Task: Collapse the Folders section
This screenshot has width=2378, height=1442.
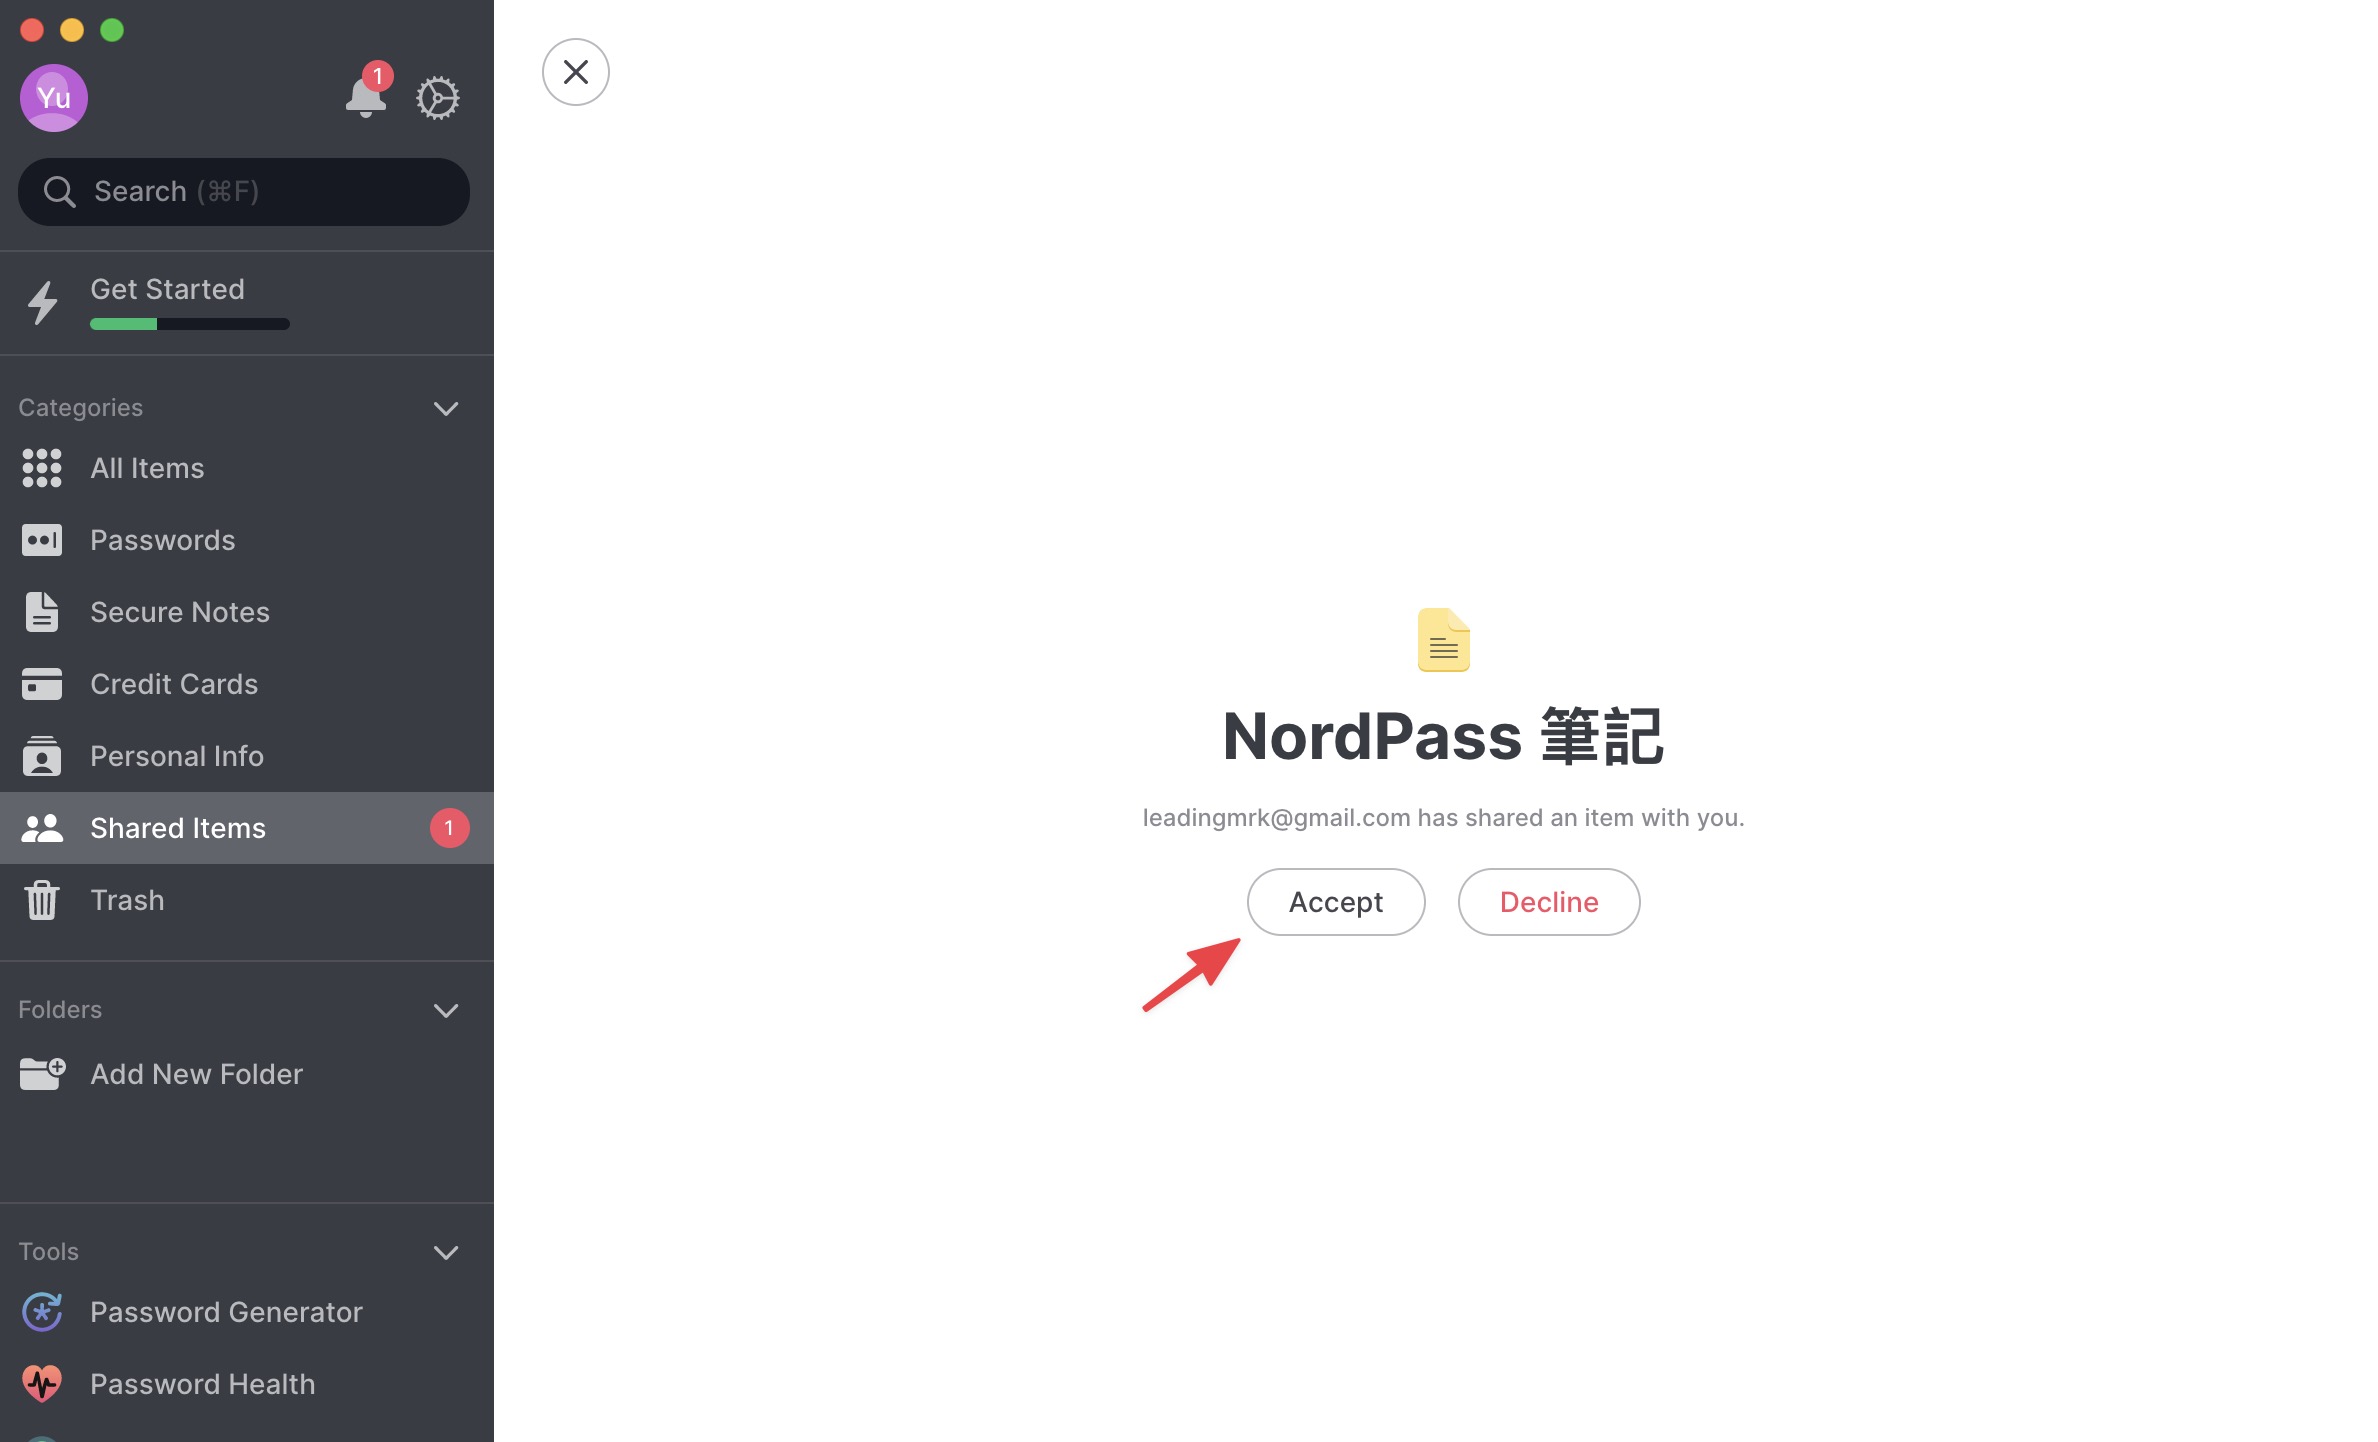Action: (446, 1010)
